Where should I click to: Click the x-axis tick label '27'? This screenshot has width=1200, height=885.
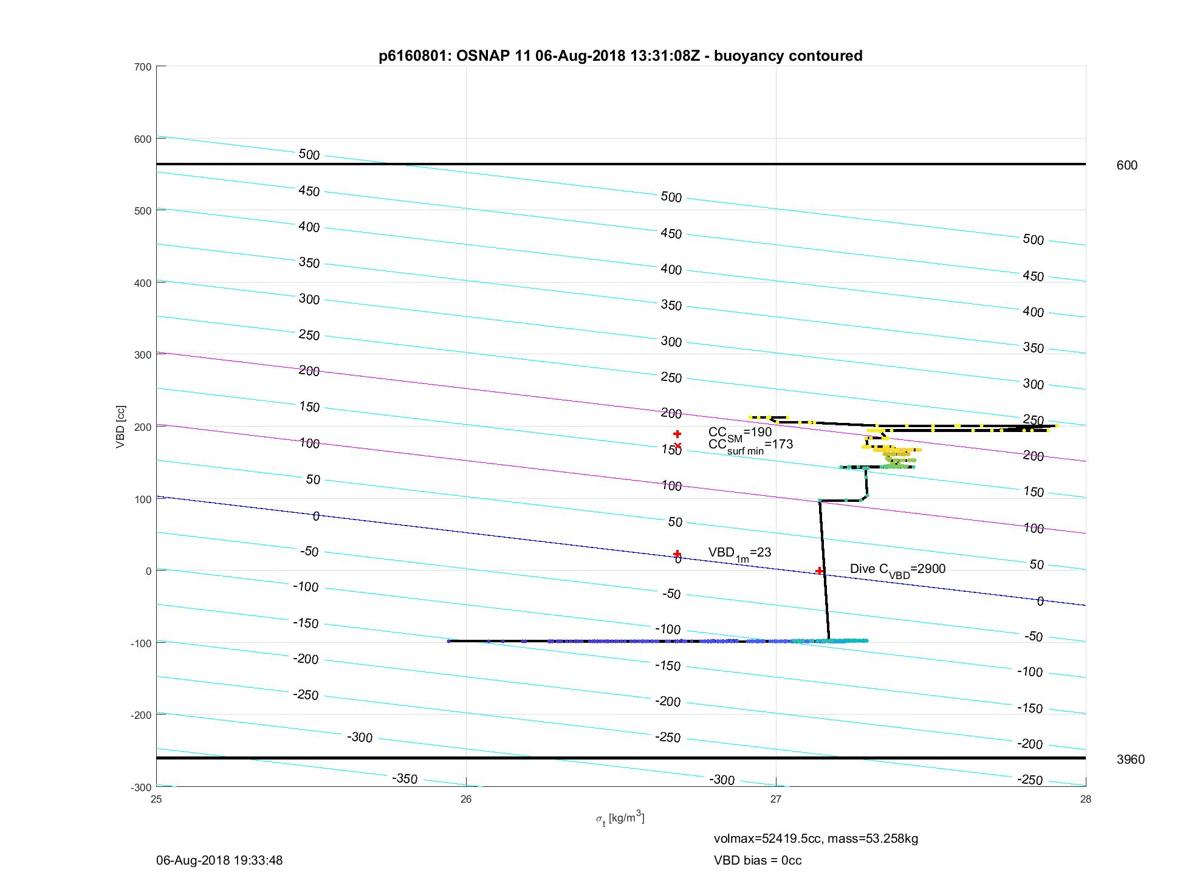click(x=776, y=798)
